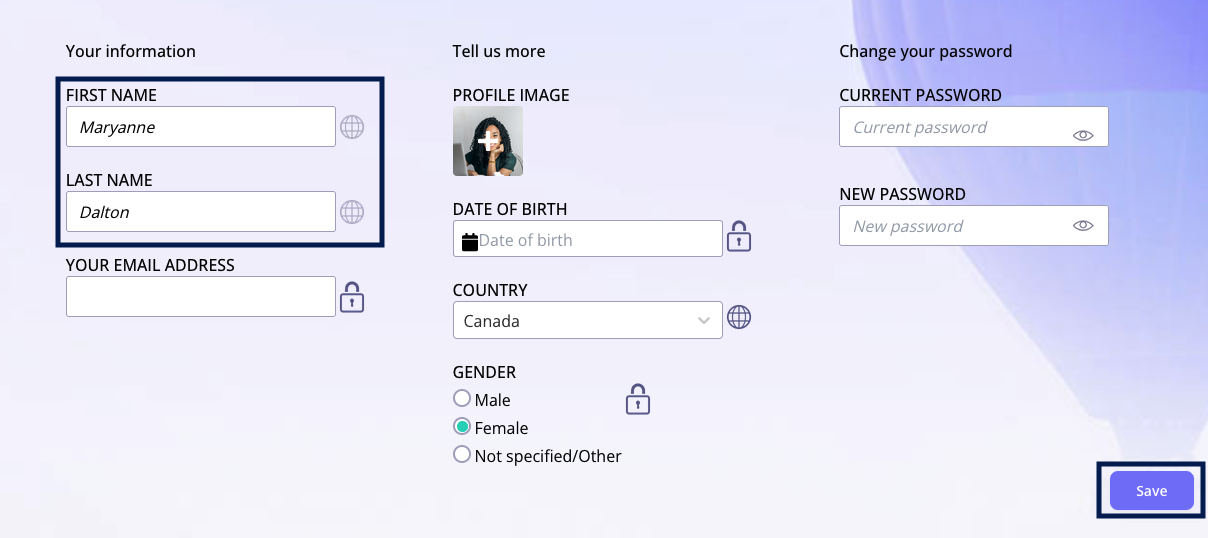Select the Female gender option
Viewport: 1208px width, 538px height.
coord(462,426)
